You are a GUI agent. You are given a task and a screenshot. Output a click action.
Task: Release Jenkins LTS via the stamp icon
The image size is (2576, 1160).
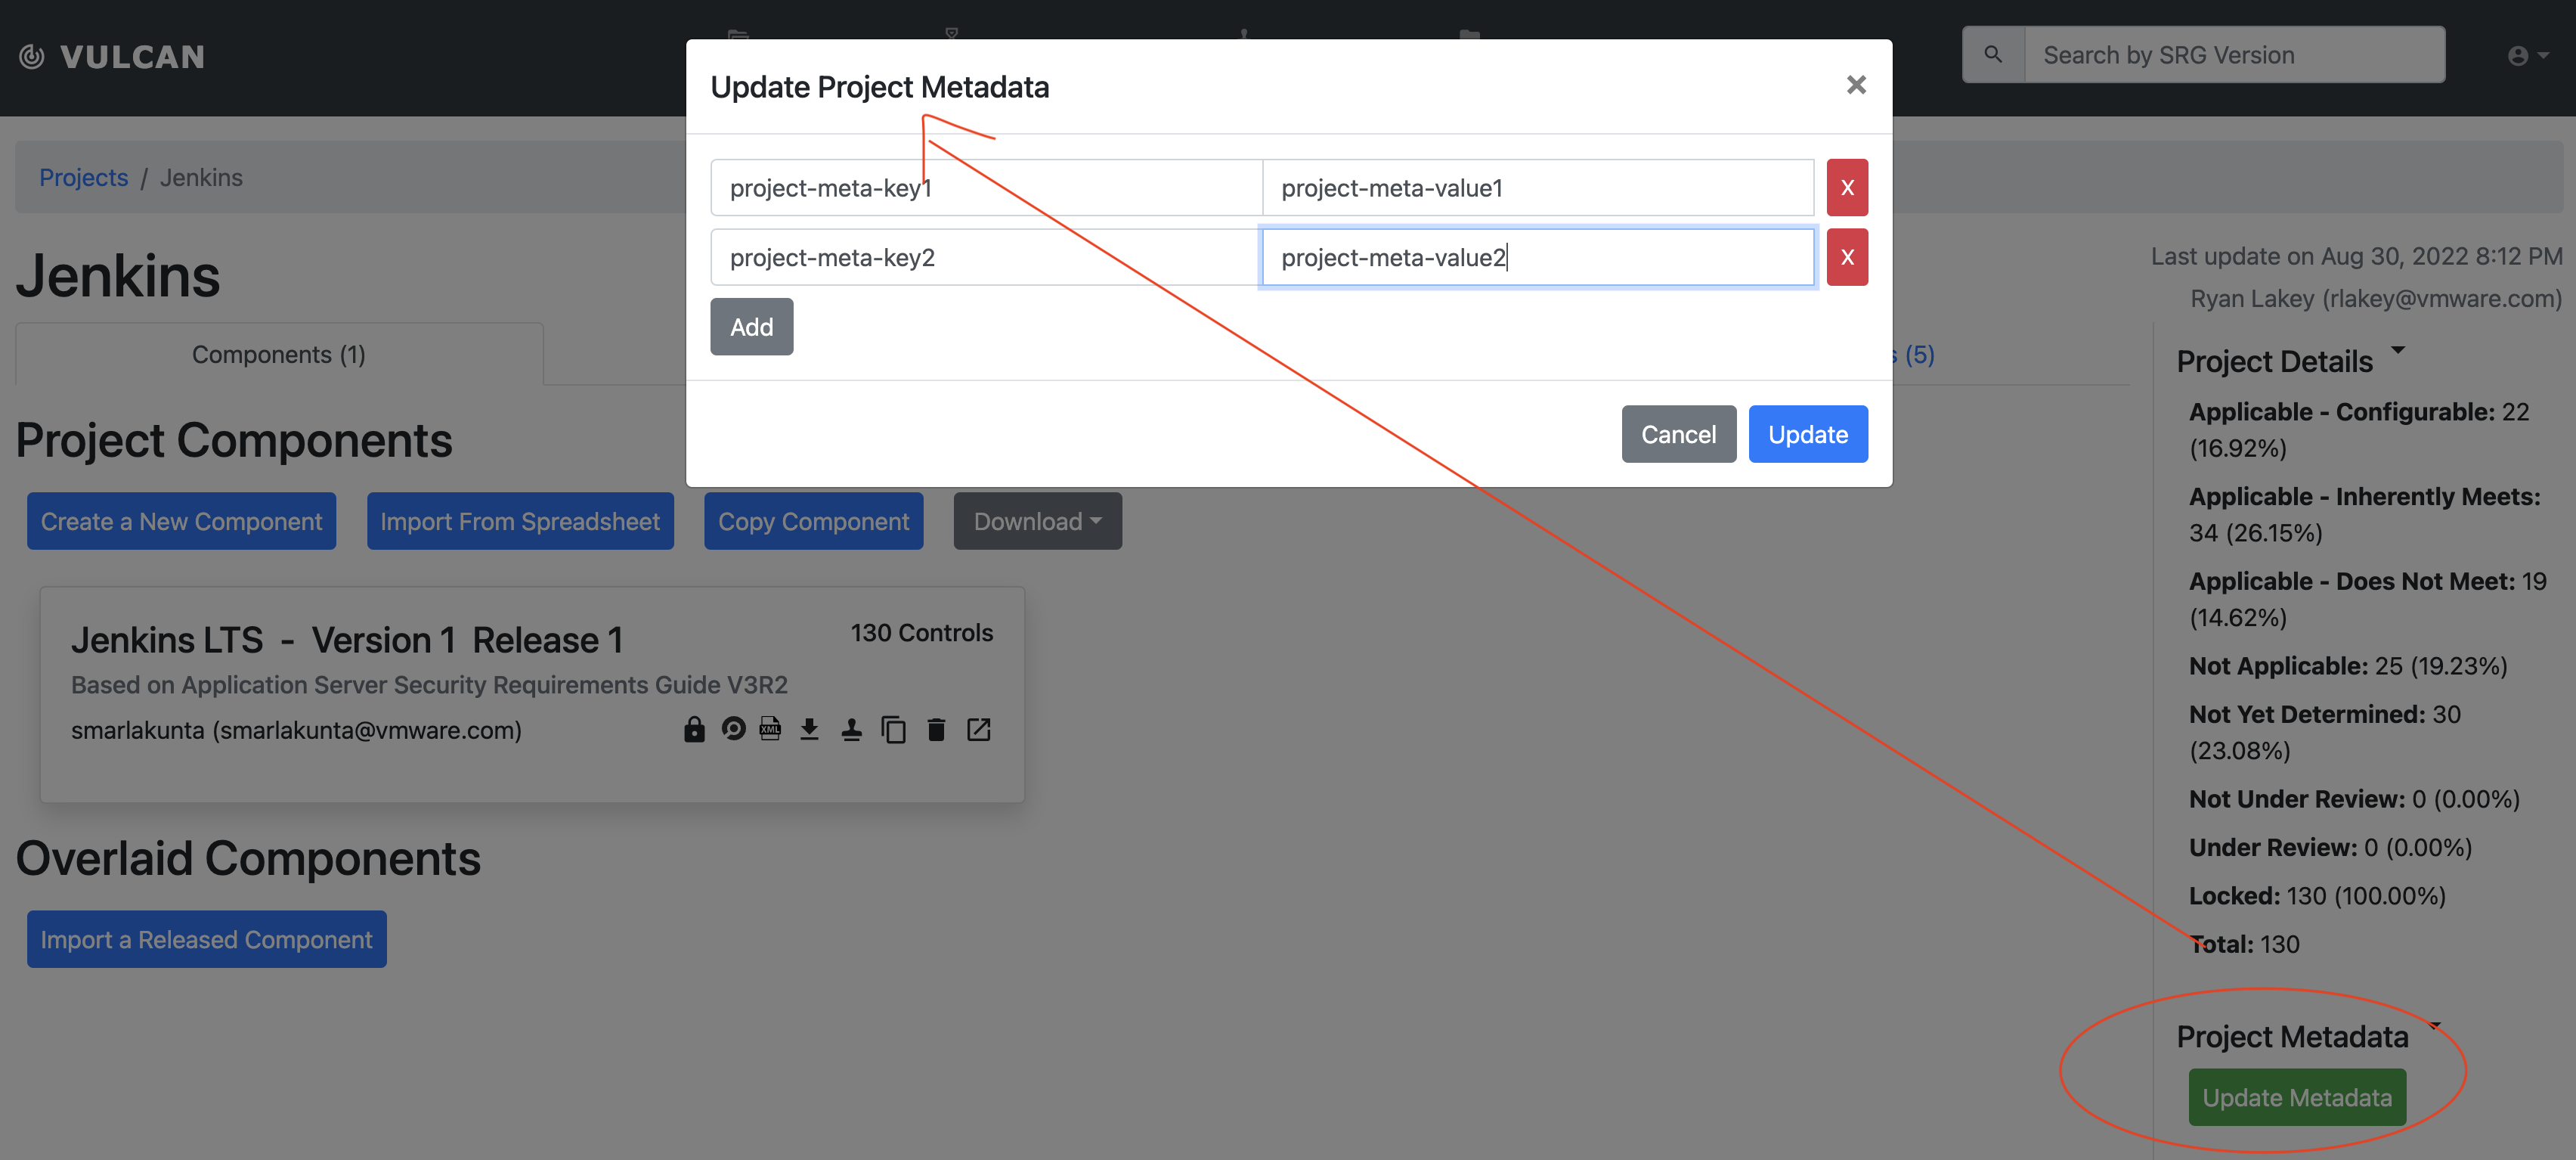pos(852,730)
